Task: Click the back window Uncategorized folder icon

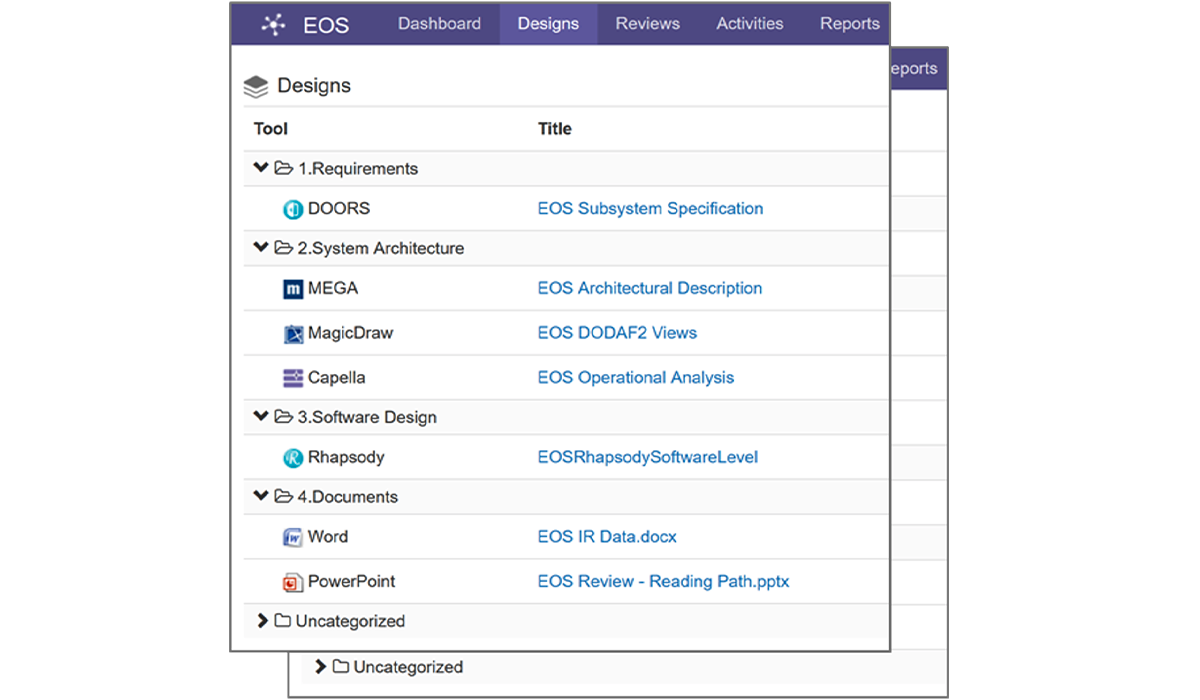Action: point(340,667)
